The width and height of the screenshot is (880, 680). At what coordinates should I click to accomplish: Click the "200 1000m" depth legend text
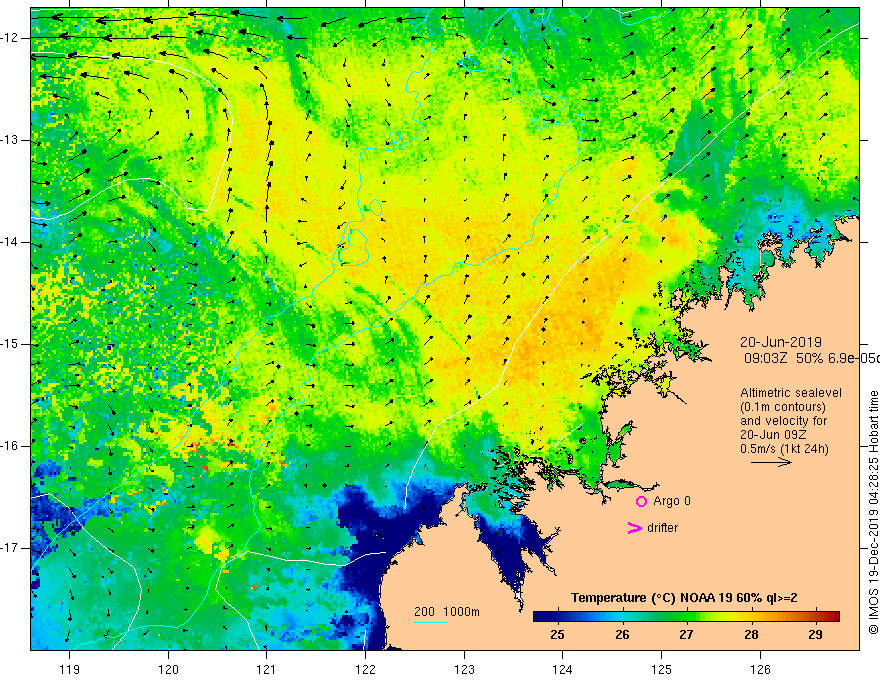(447, 612)
